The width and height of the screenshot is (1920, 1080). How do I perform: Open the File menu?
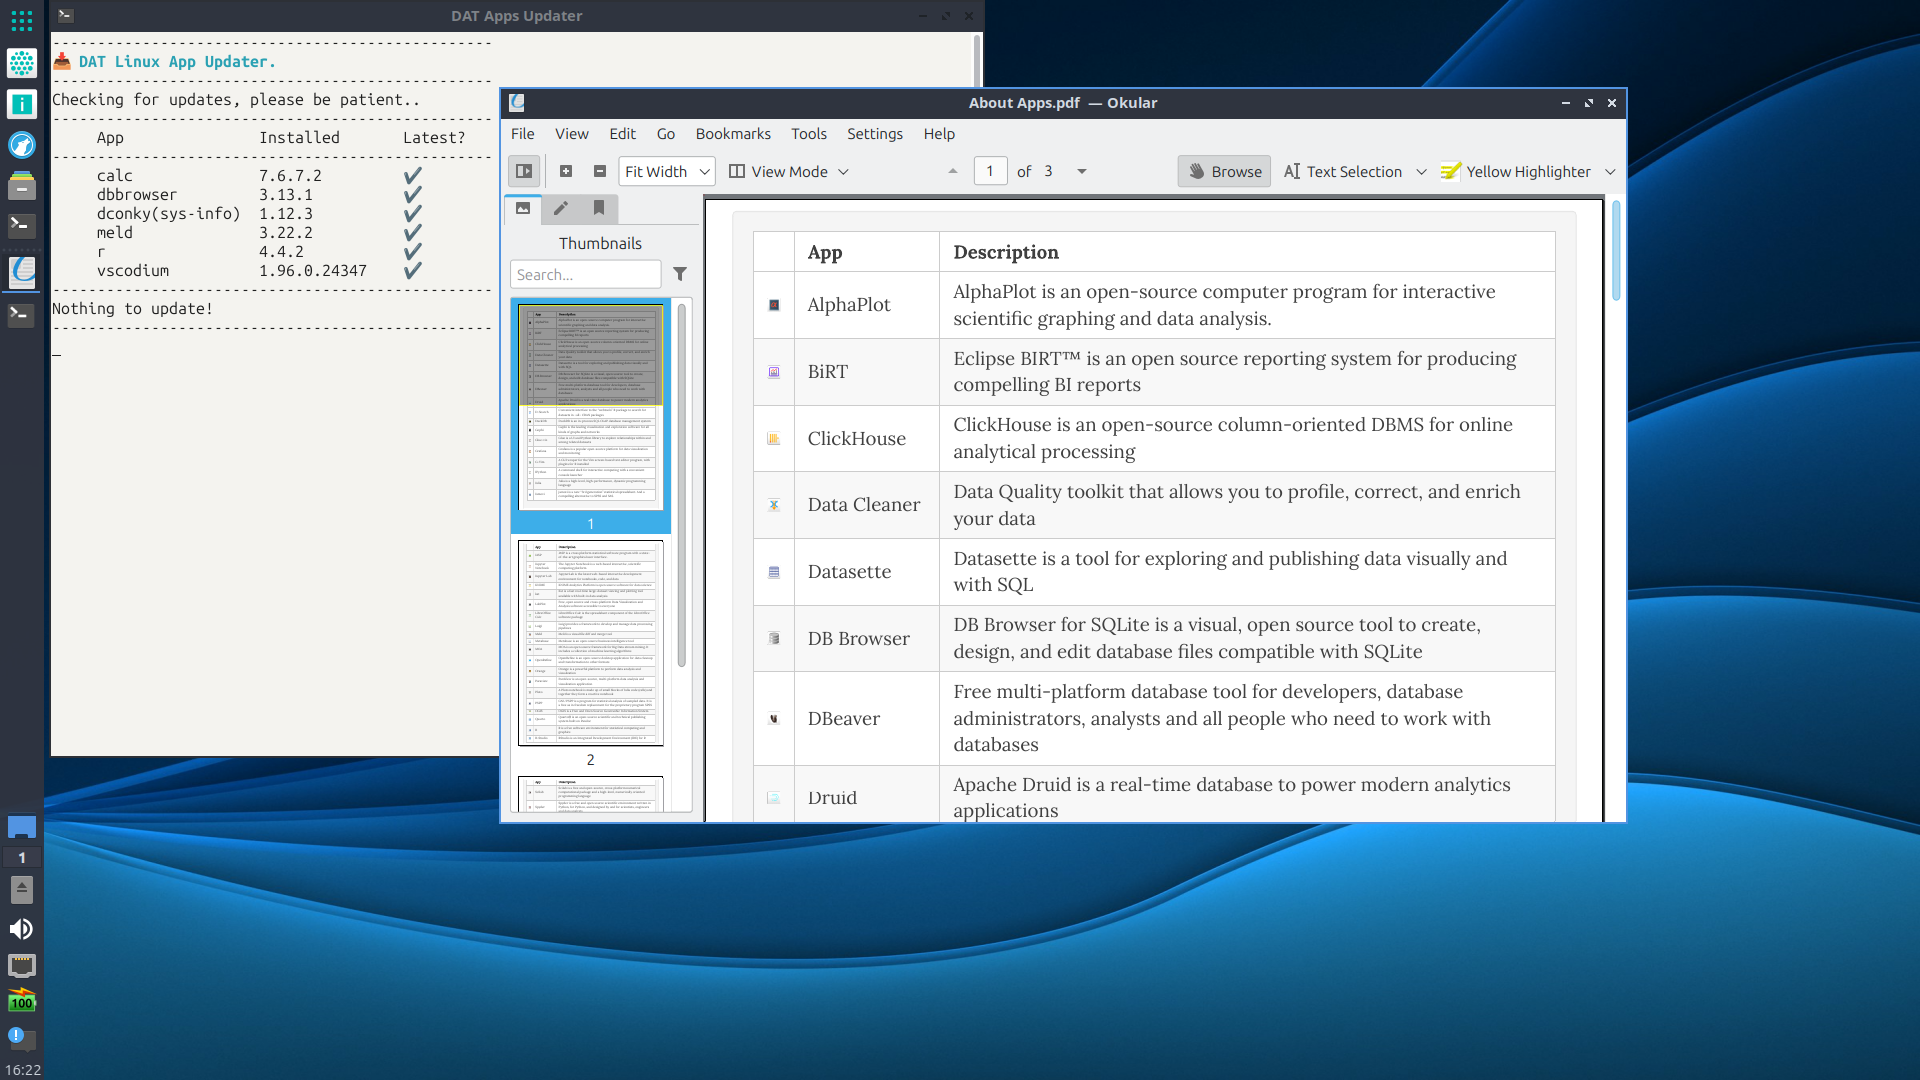523,133
